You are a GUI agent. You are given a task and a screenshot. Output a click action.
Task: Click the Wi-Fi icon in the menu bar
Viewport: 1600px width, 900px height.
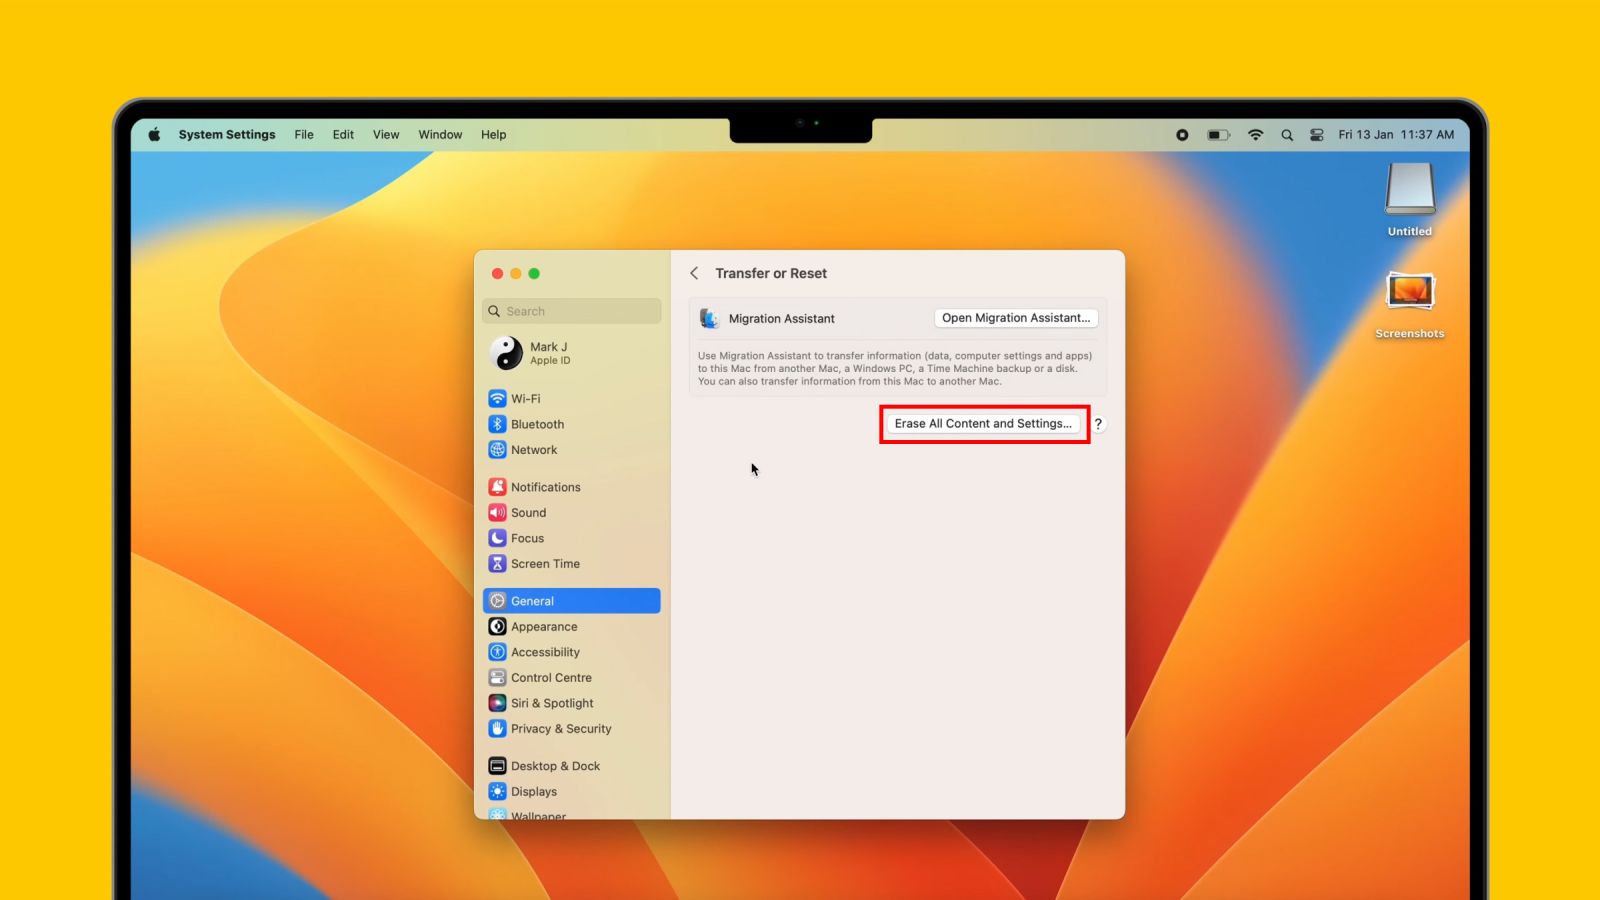point(1255,135)
